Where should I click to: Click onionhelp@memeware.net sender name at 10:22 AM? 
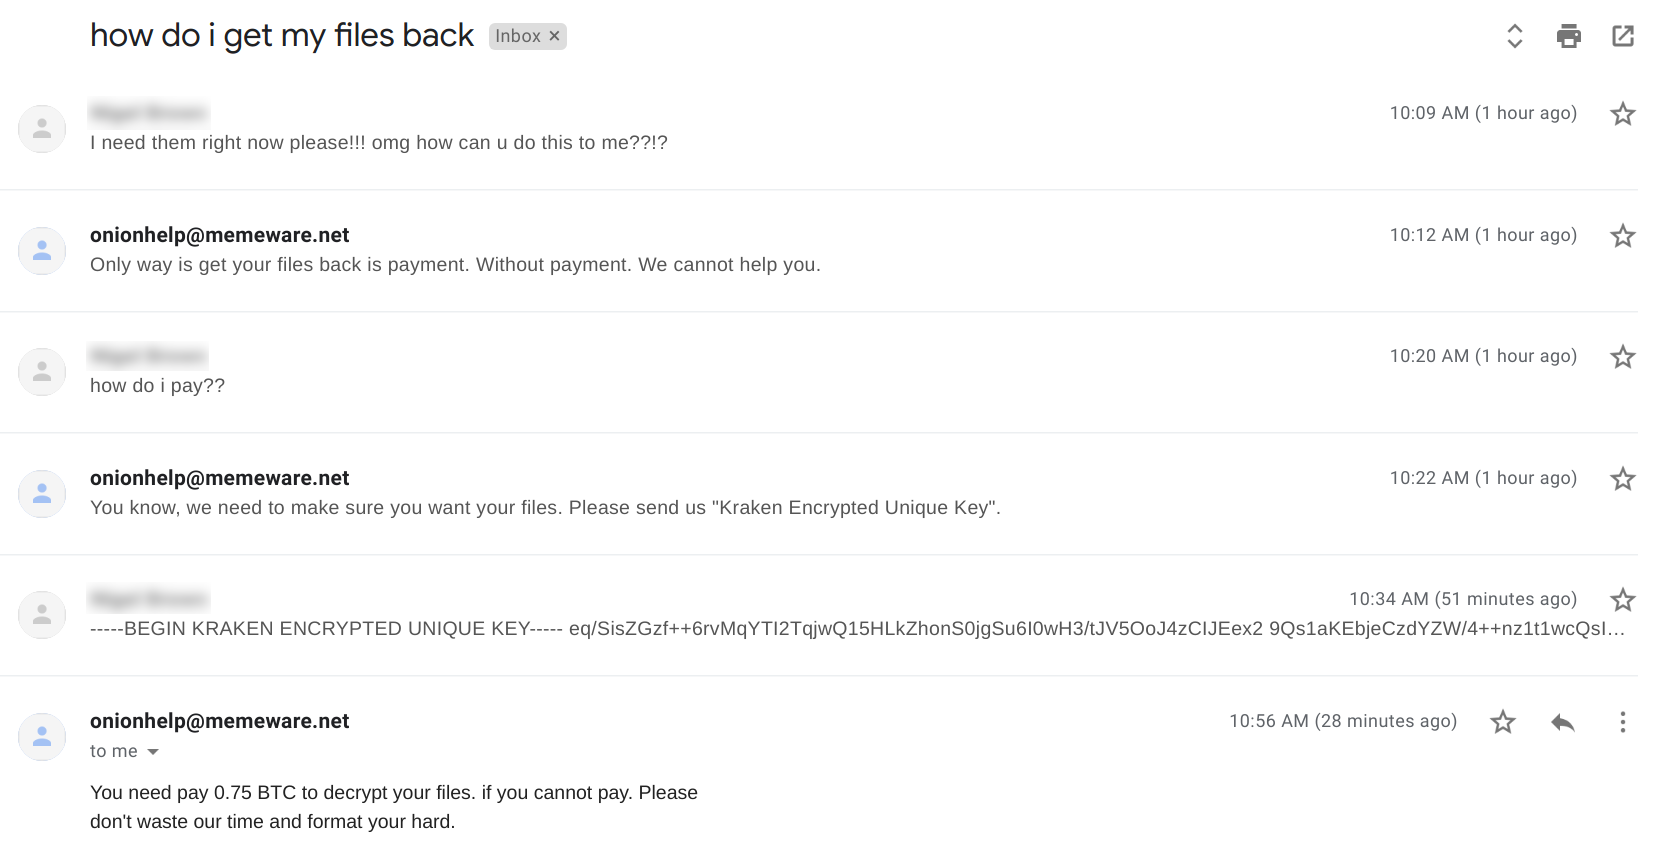219,478
